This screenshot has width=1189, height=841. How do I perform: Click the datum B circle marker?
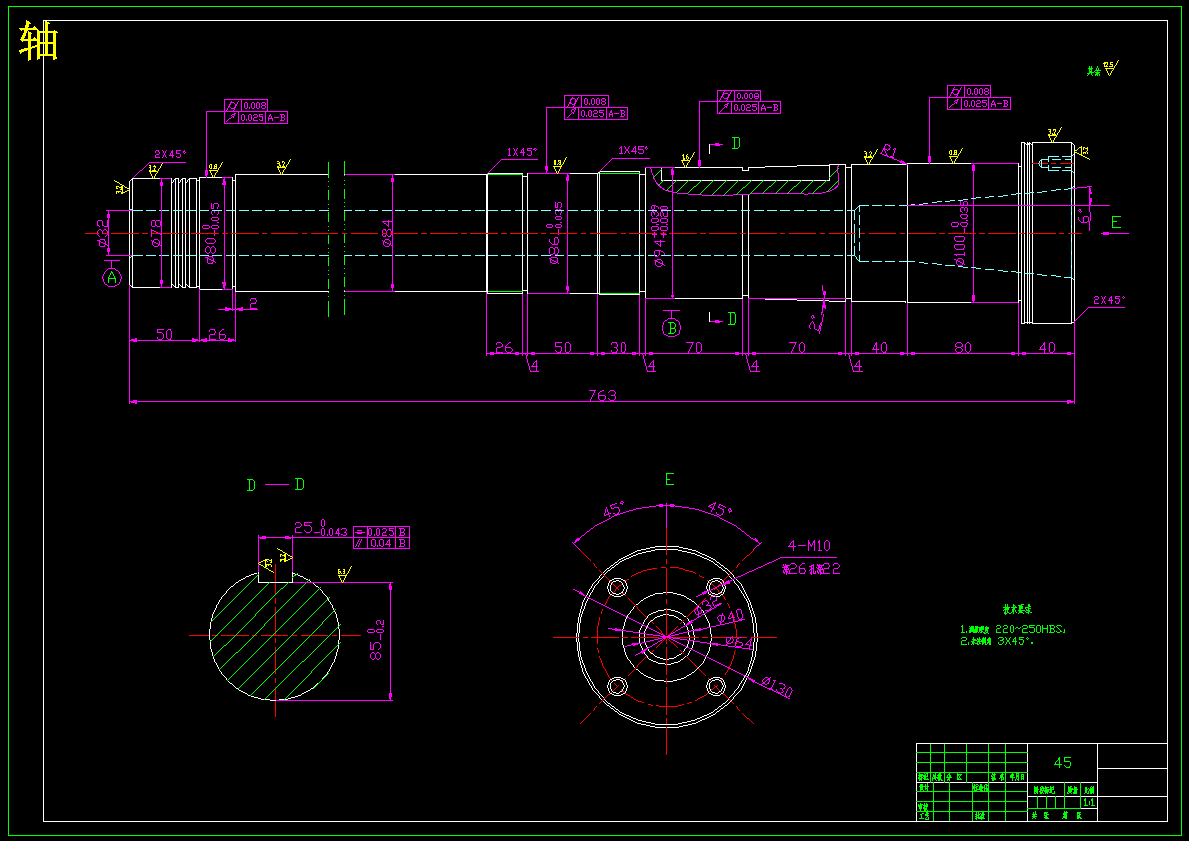[671, 328]
